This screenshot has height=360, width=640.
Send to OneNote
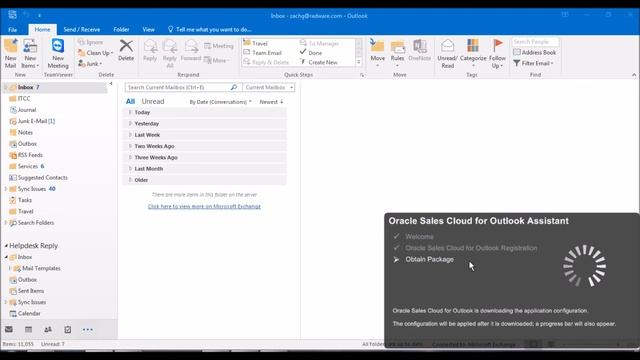[420, 51]
